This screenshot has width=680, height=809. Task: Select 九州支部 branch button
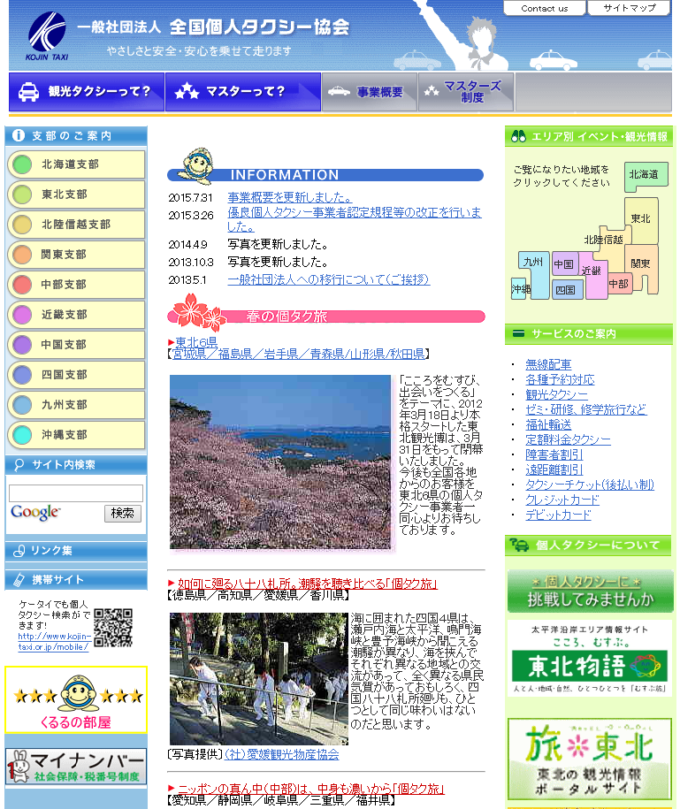pos(76,404)
